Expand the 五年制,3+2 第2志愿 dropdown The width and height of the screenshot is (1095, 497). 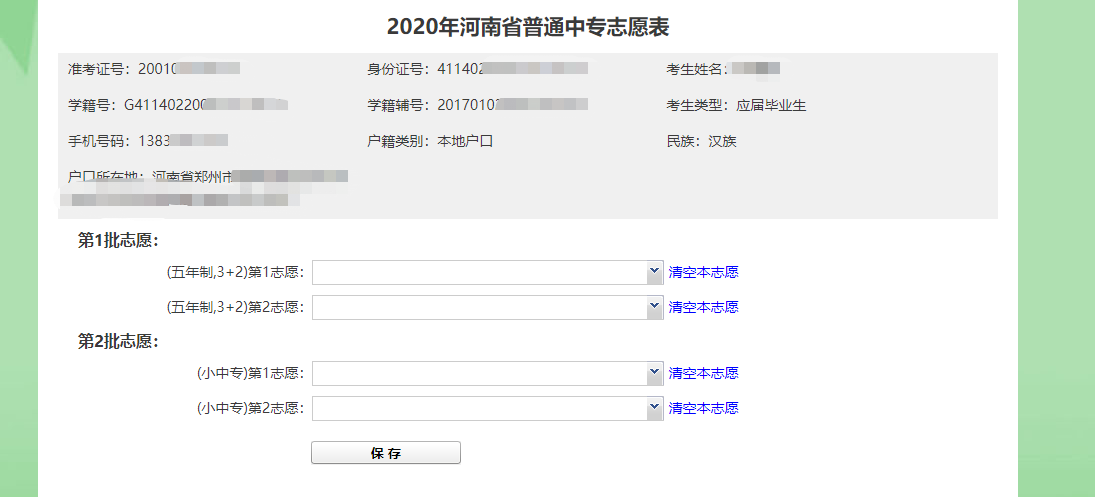click(x=487, y=308)
